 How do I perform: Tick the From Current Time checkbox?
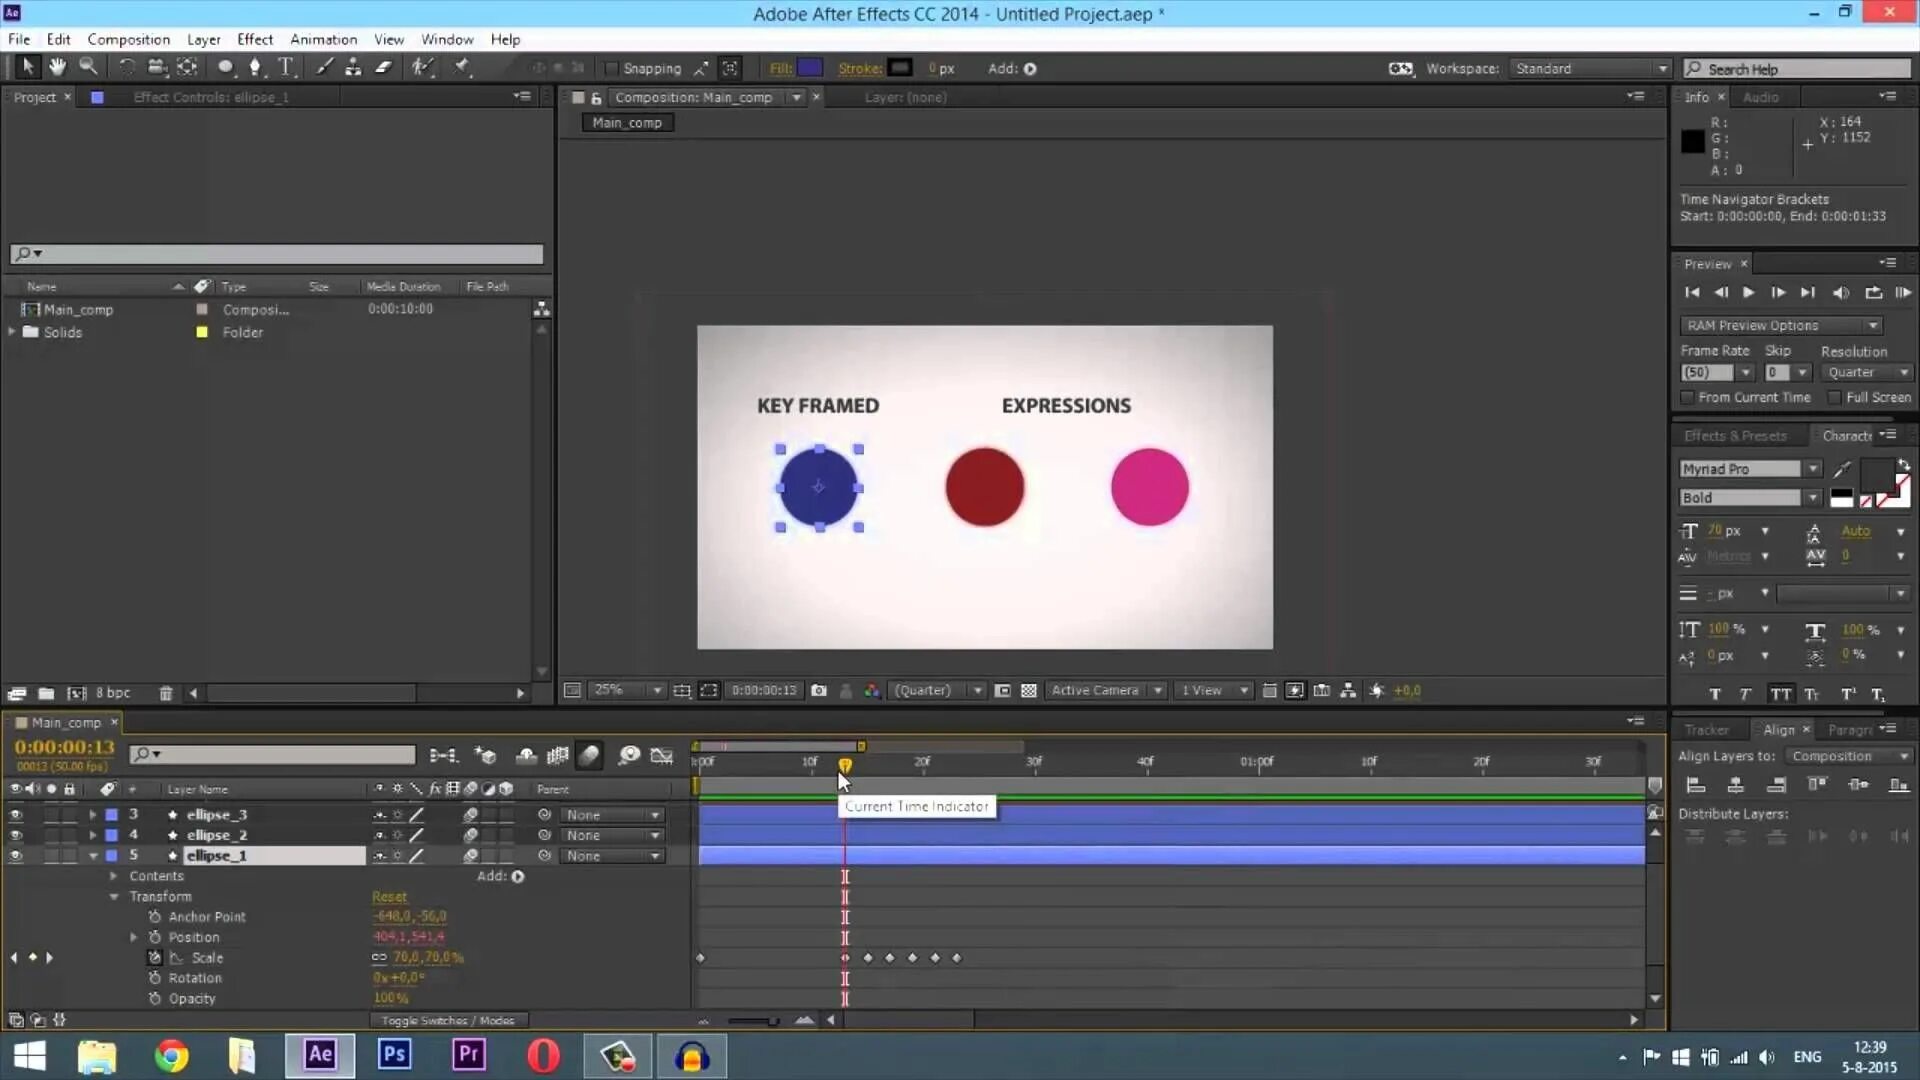1688,398
